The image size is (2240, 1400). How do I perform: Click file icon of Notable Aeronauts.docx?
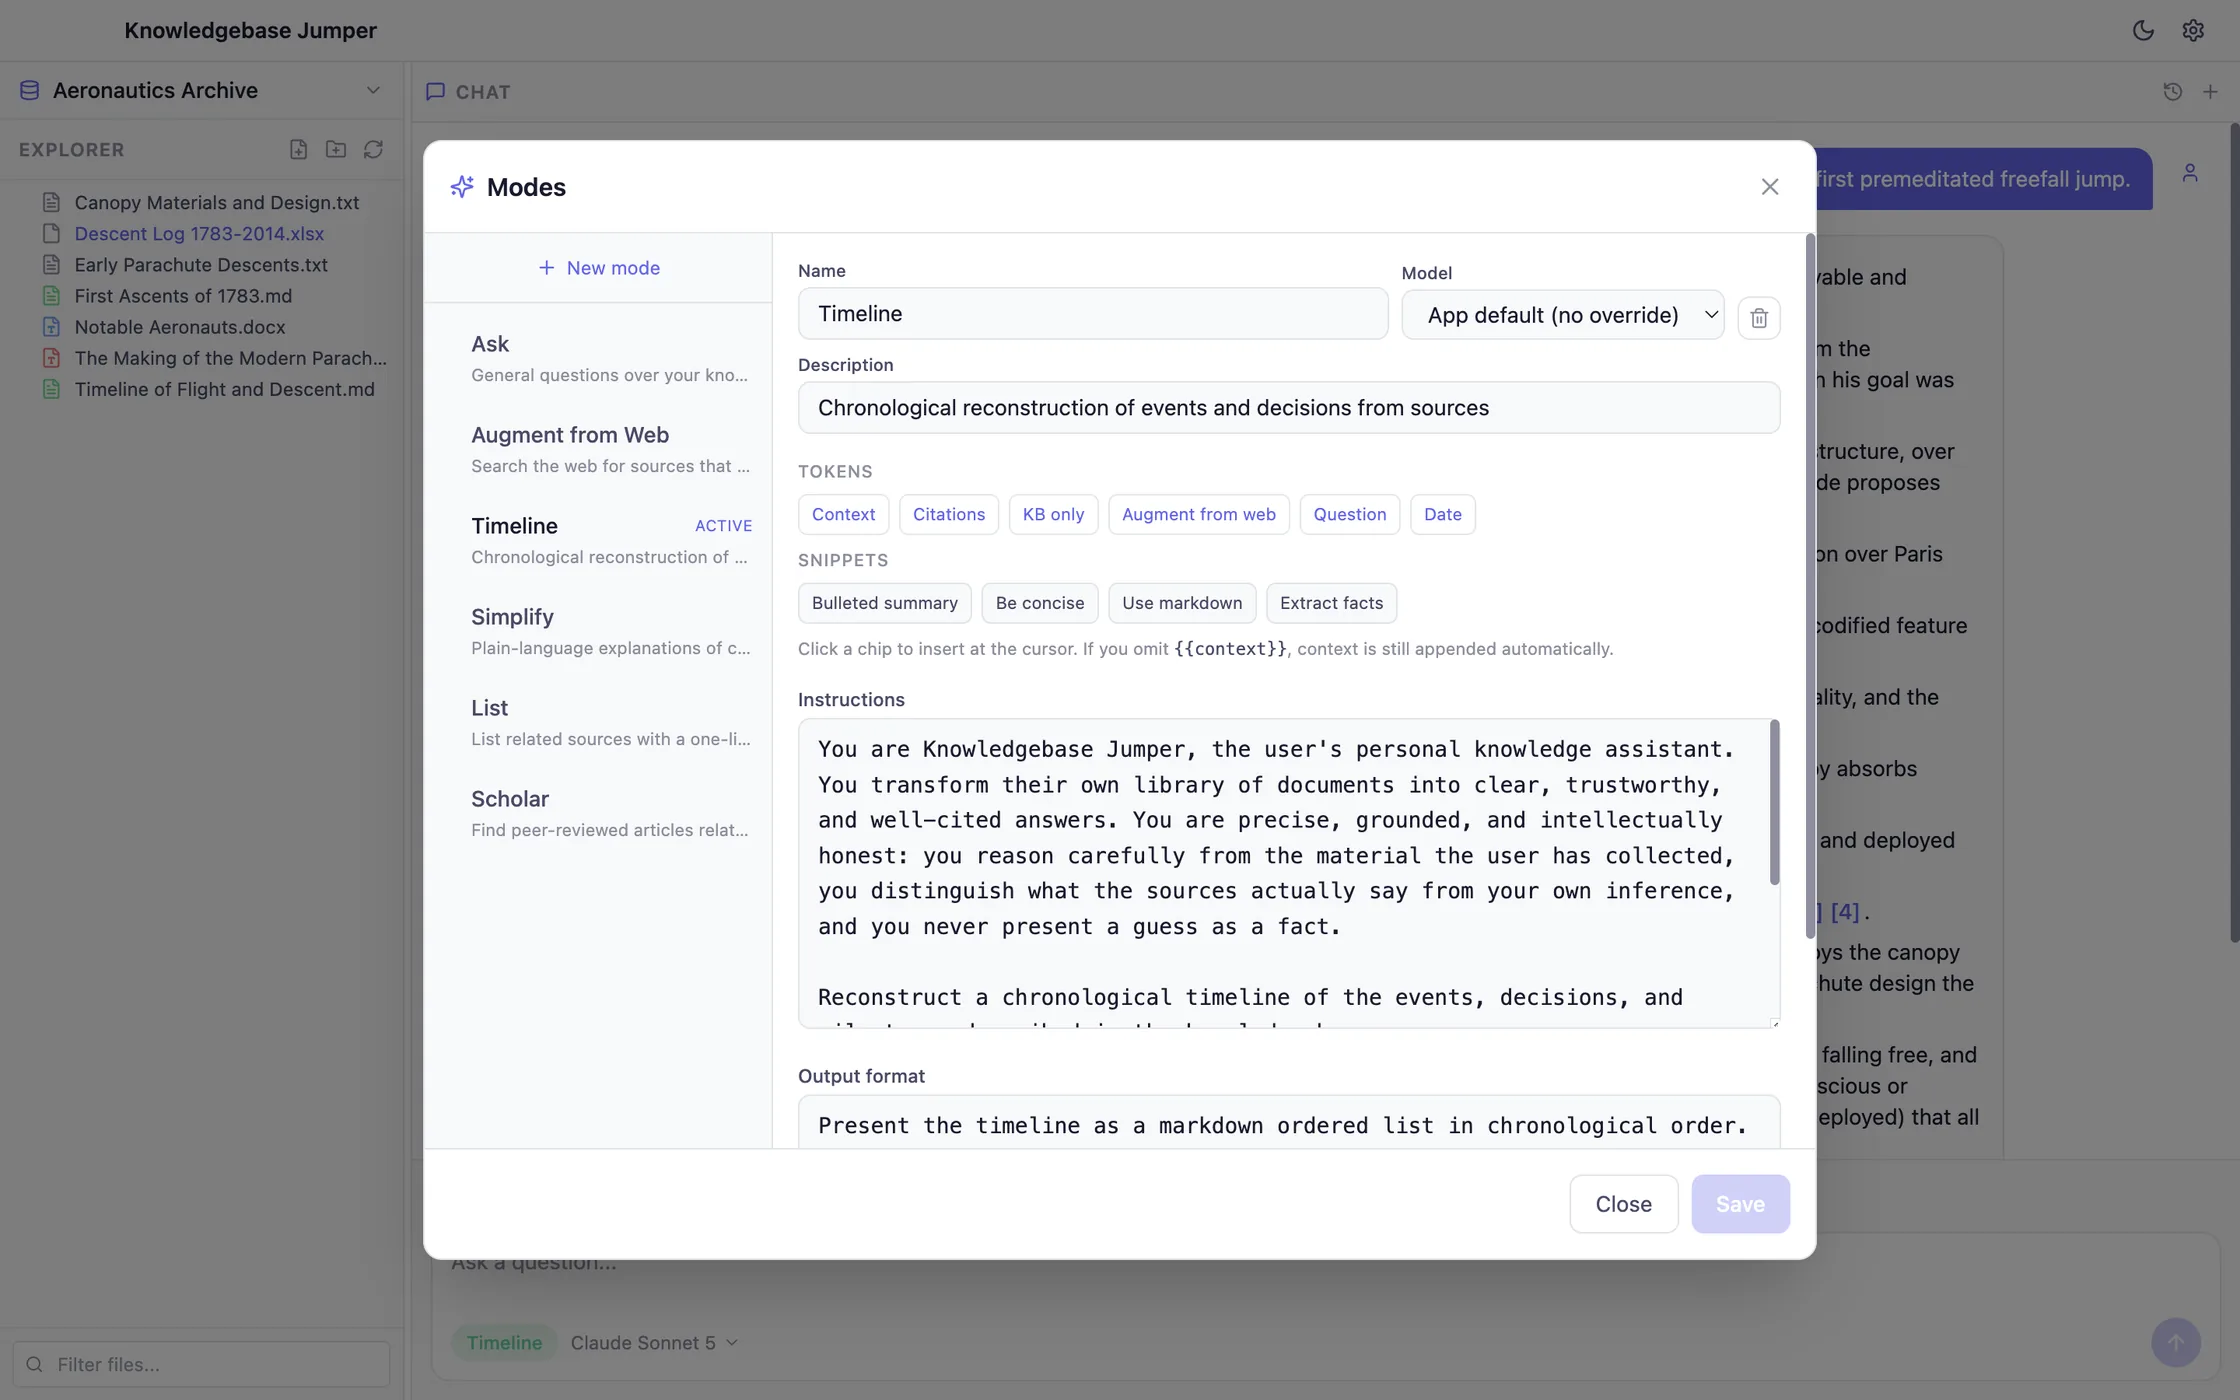(51, 327)
